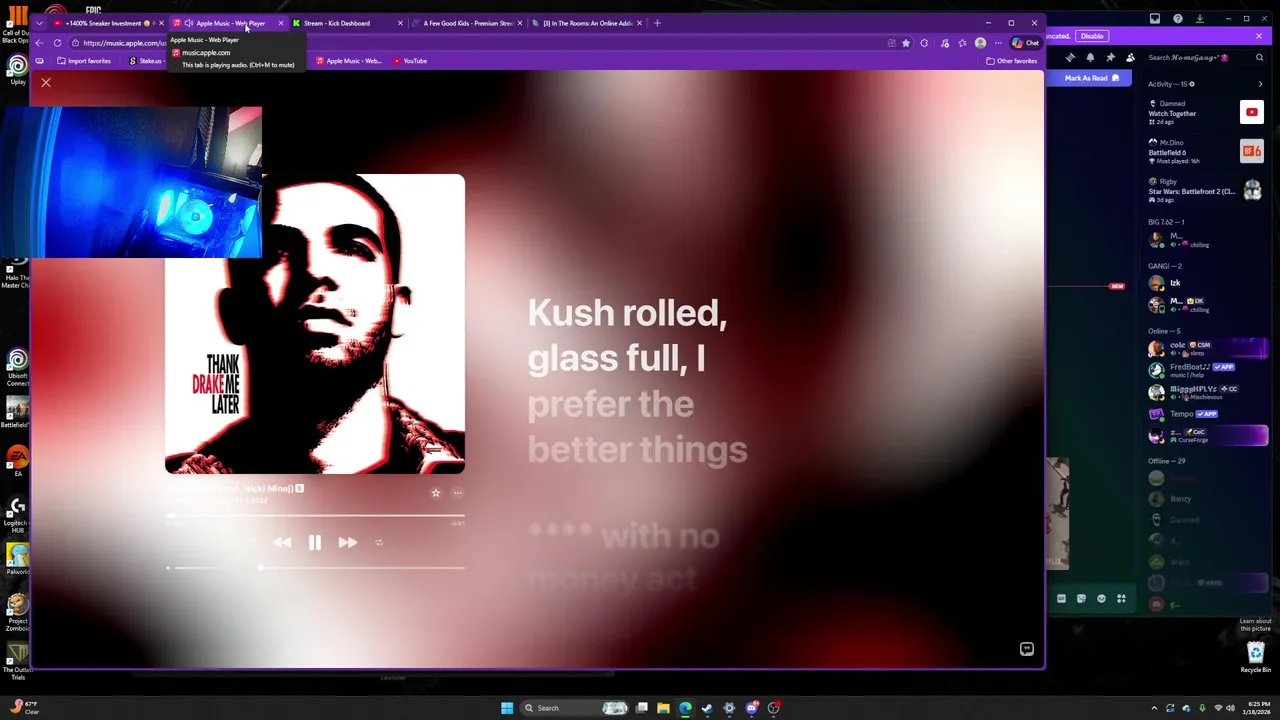
Task: Toggle the lyrics button at bottom right
Action: [x=1026, y=649]
